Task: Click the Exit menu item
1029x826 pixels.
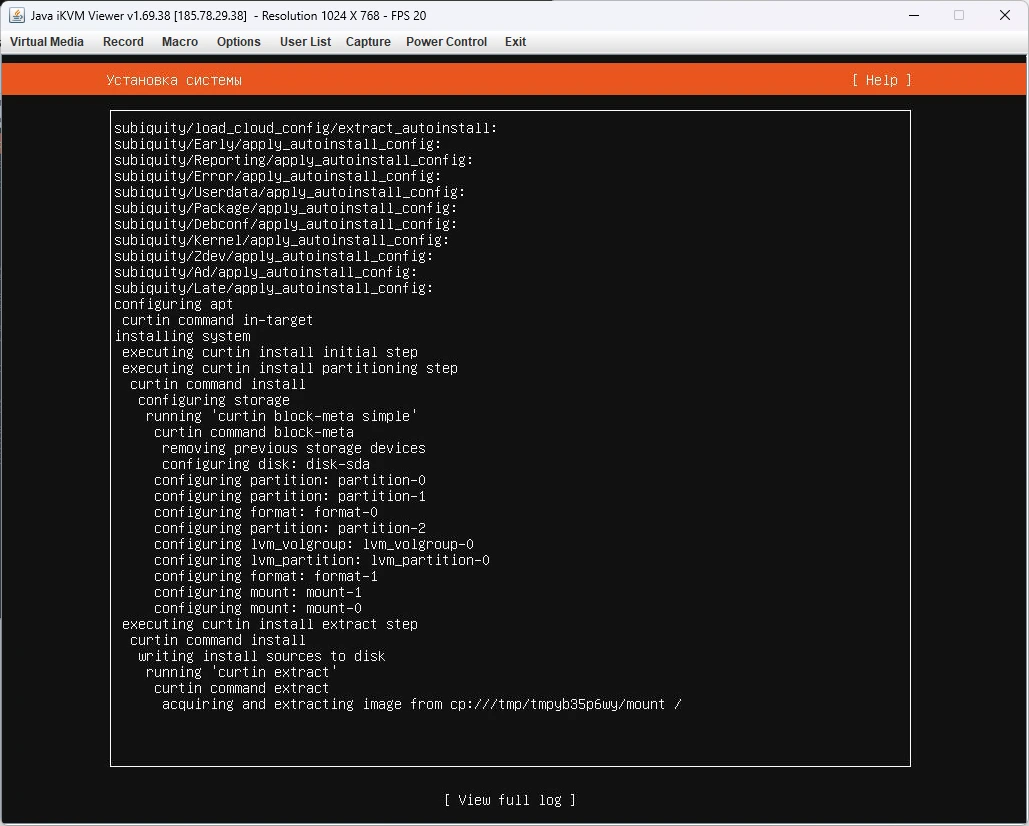Action: click(x=515, y=42)
